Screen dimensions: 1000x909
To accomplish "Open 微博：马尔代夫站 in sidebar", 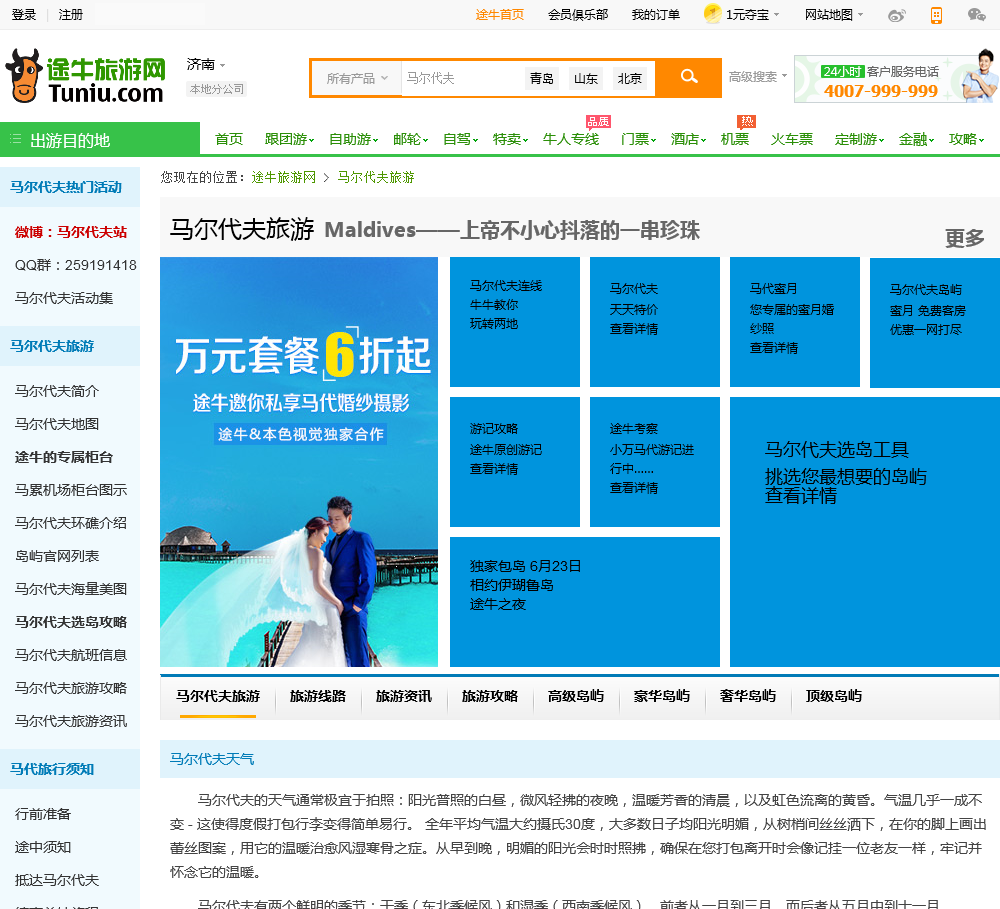I will (x=71, y=232).
